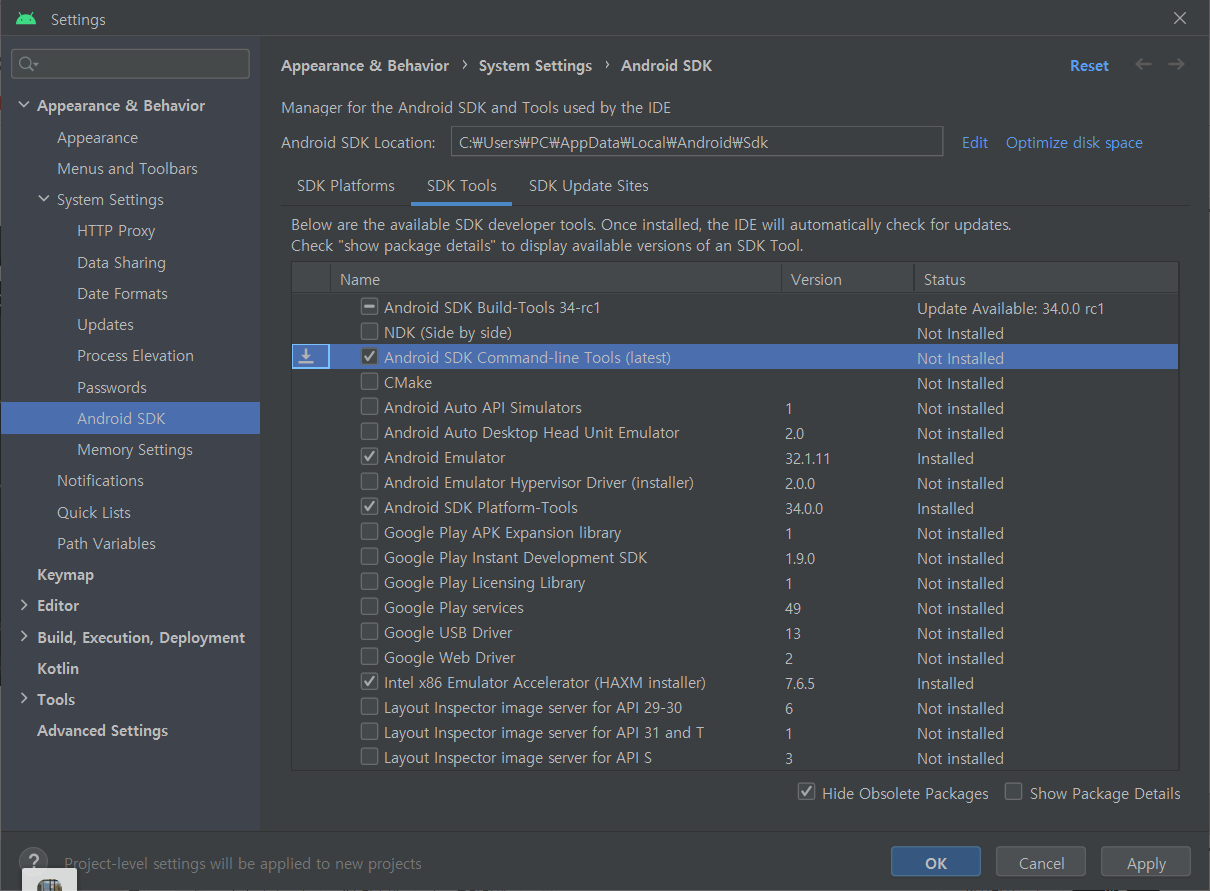Sort table by Name column header
The image size is (1210, 891).
[x=556, y=279]
